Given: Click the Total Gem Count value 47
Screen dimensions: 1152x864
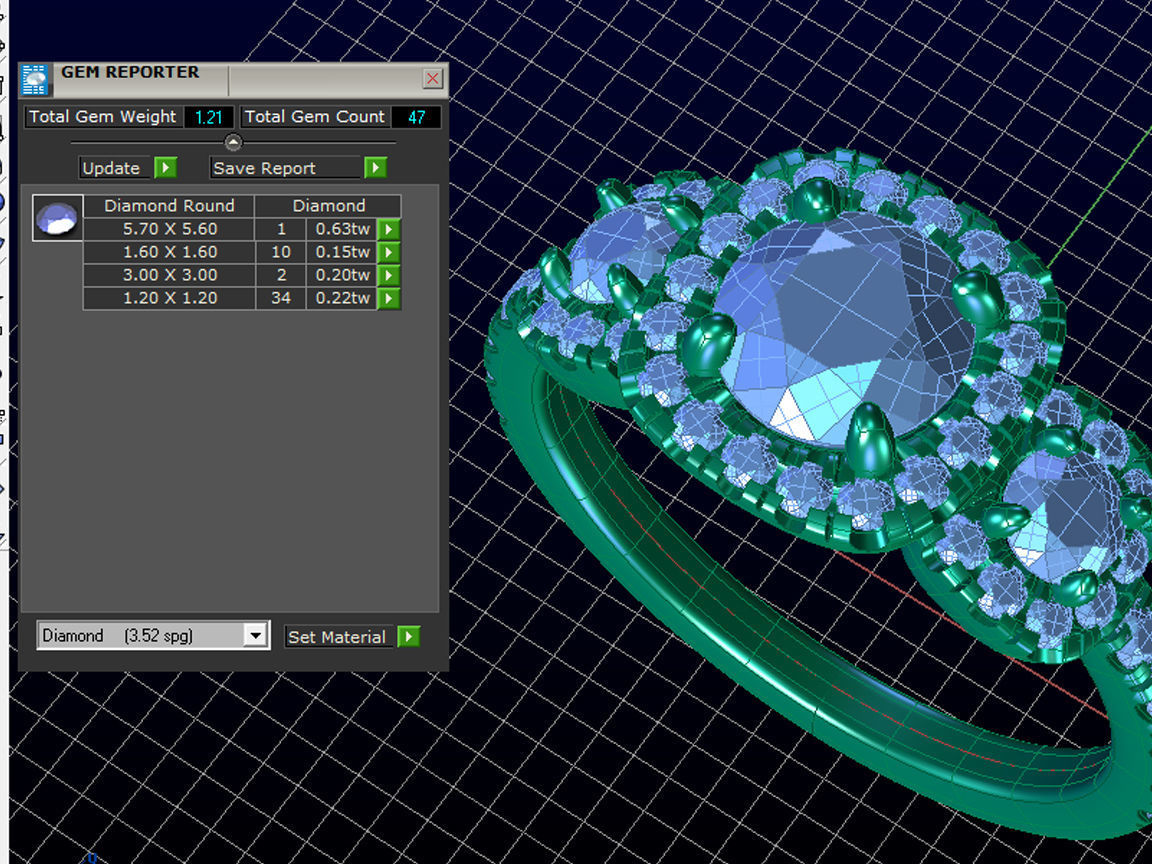Looking at the screenshot, I should [x=416, y=118].
